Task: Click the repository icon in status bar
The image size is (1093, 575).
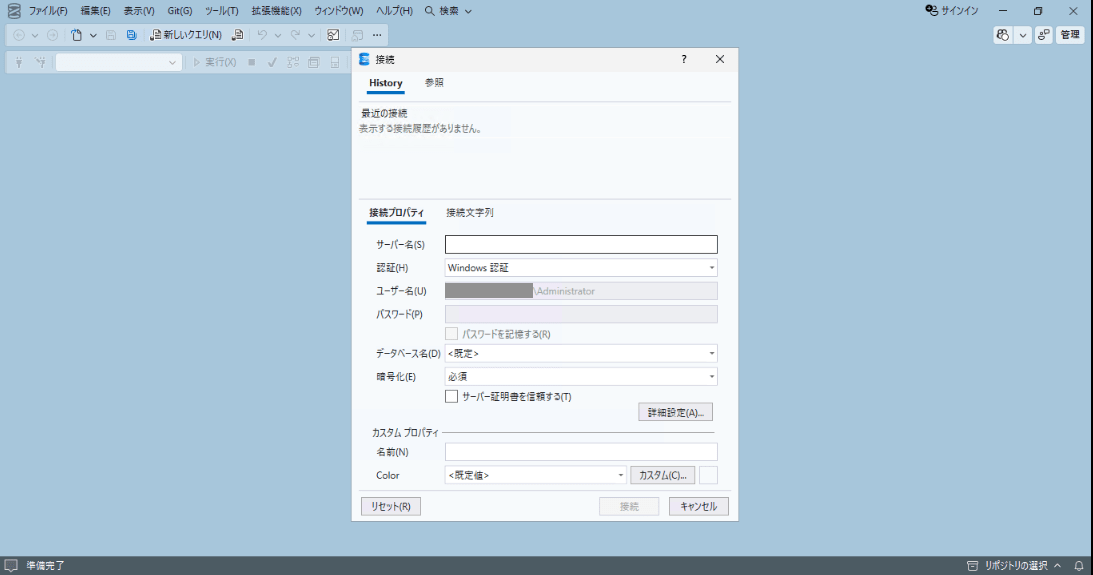Action: pos(972,565)
